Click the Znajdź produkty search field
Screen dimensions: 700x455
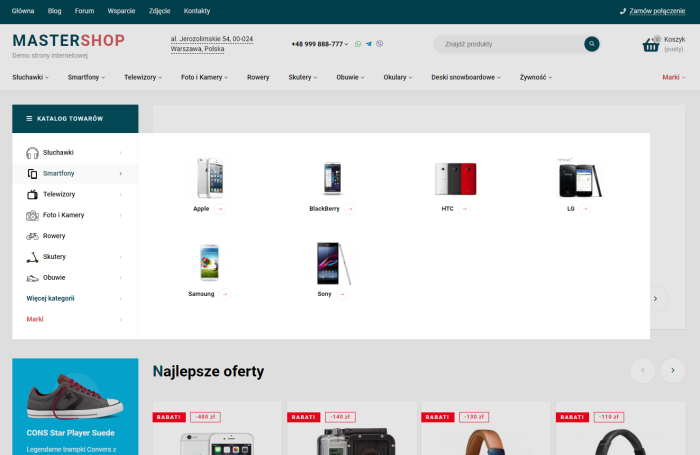pos(507,44)
